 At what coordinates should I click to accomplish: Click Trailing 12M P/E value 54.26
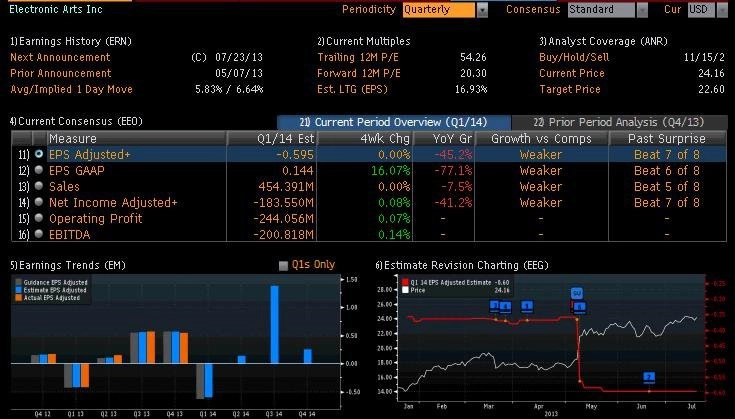point(473,57)
